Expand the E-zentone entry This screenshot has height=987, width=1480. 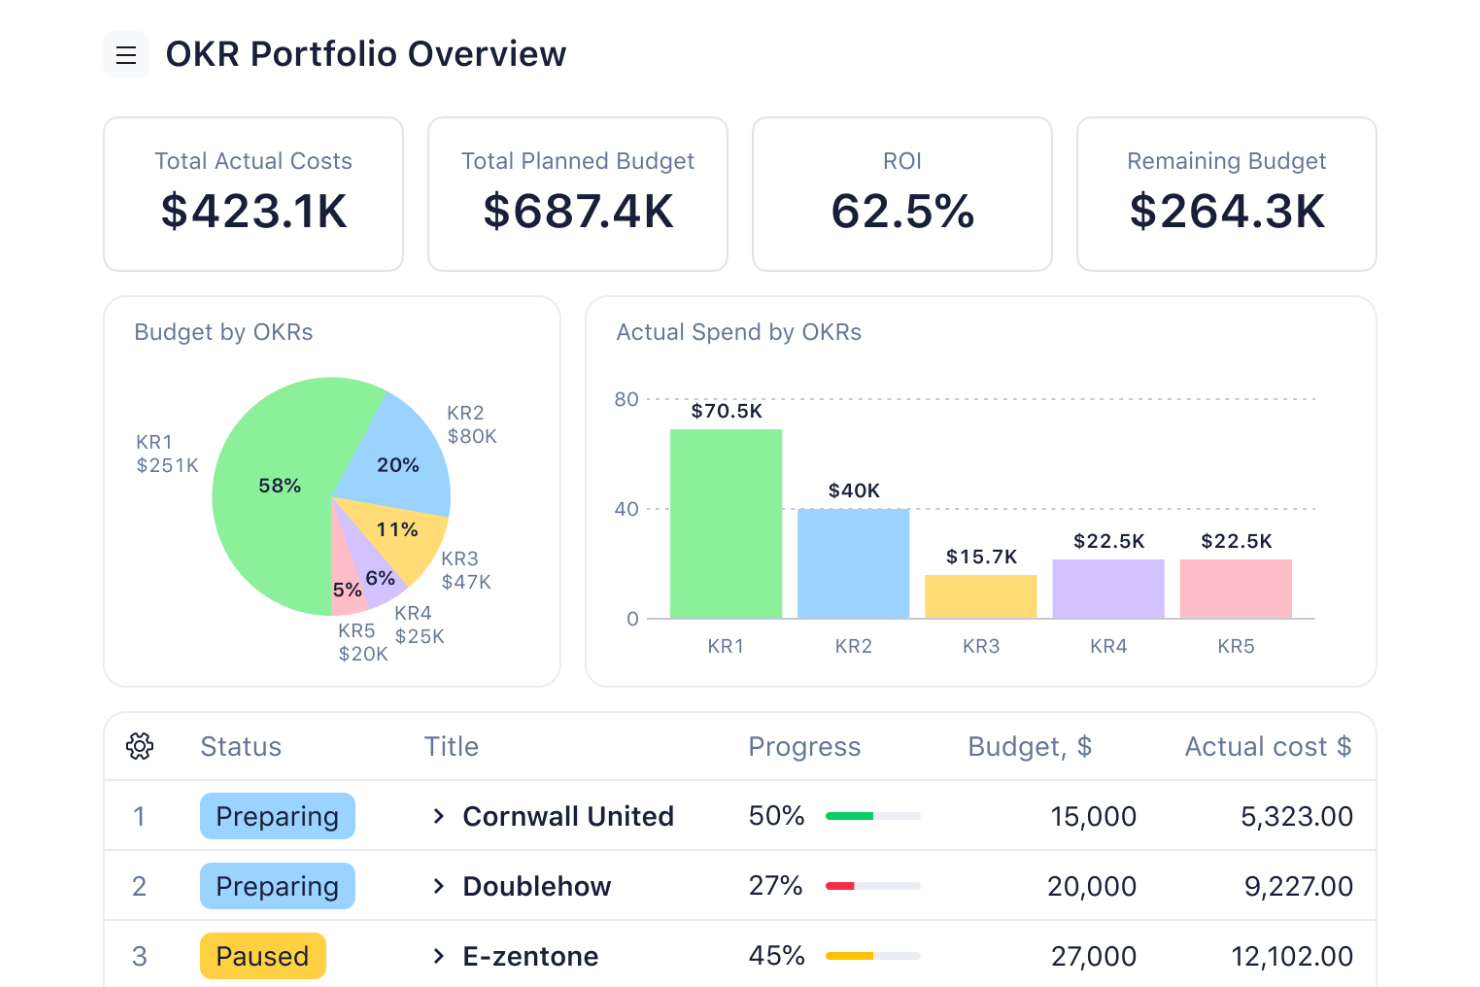(437, 956)
